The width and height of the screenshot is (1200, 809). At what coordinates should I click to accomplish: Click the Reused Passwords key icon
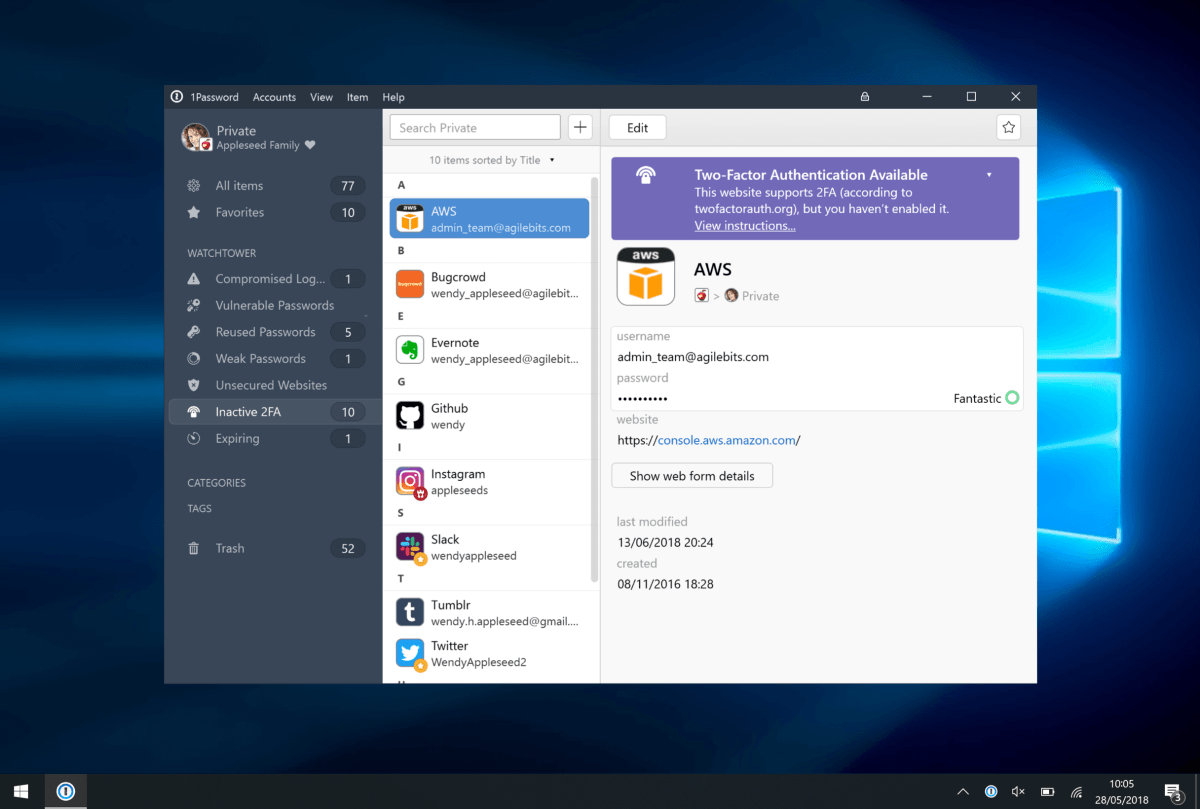[194, 332]
